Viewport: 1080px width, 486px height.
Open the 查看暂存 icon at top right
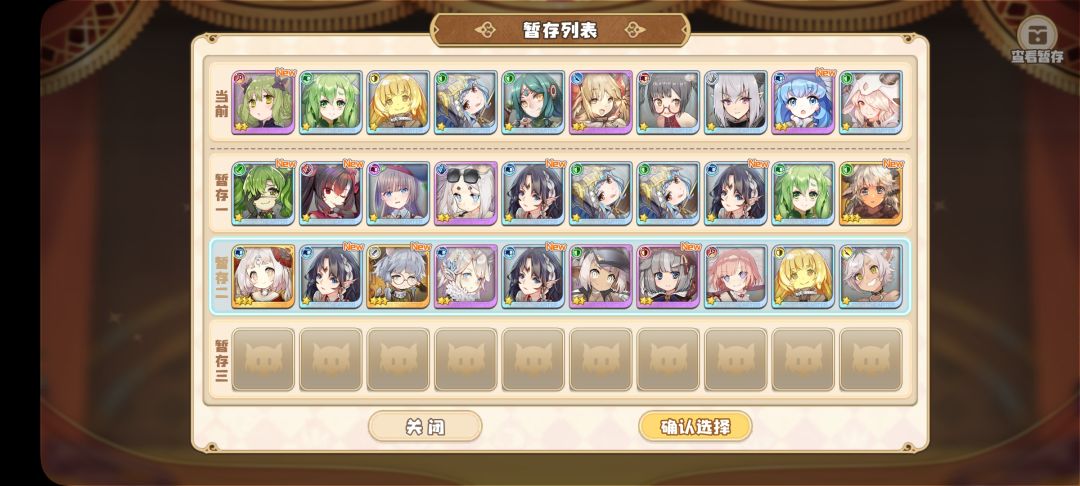tap(1037, 39)
